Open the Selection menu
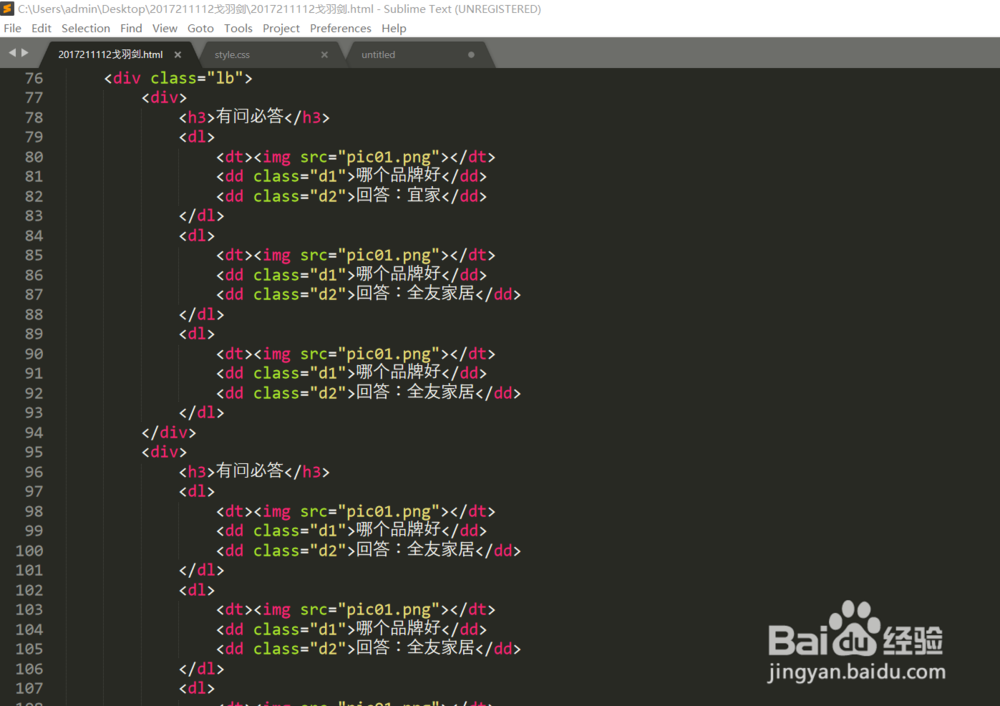 pyautogui.click(x=85, y=28)
